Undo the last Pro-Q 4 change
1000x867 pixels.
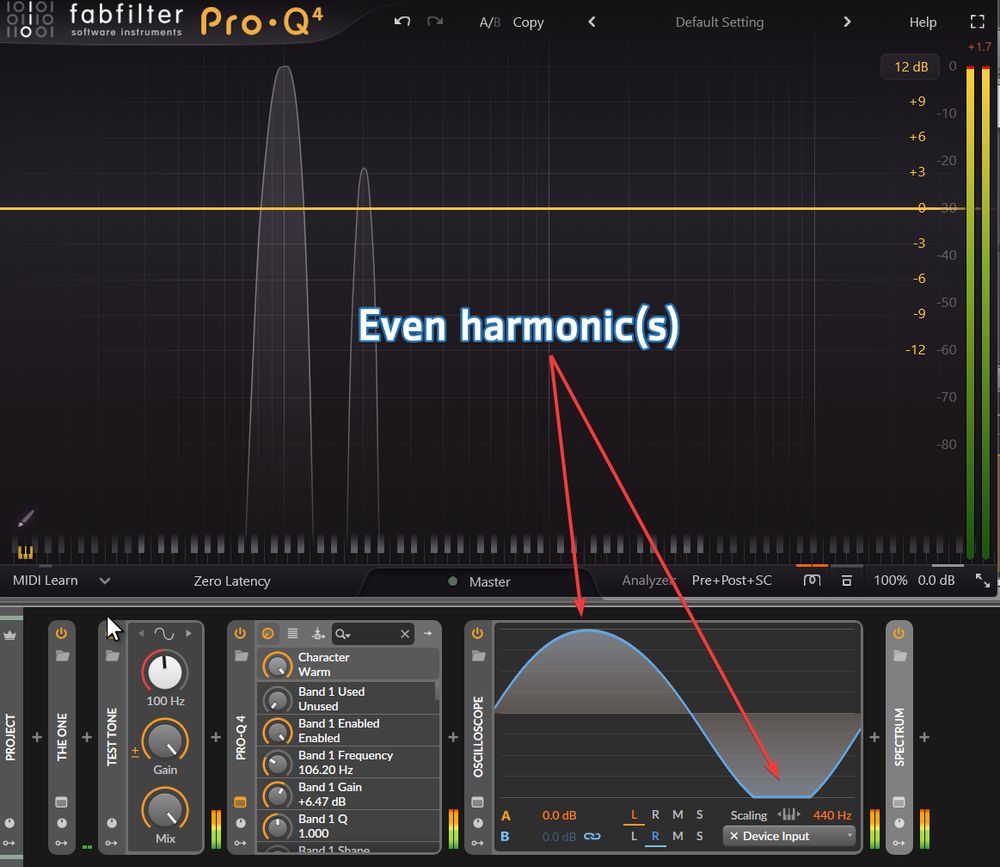pyautogui.click(x=402, y=21)
